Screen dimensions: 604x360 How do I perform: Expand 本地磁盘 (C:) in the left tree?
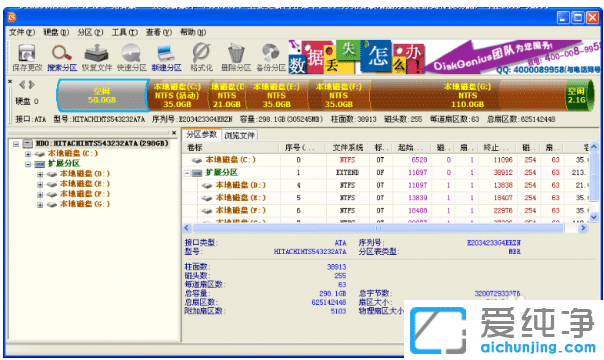click(28, 154)
